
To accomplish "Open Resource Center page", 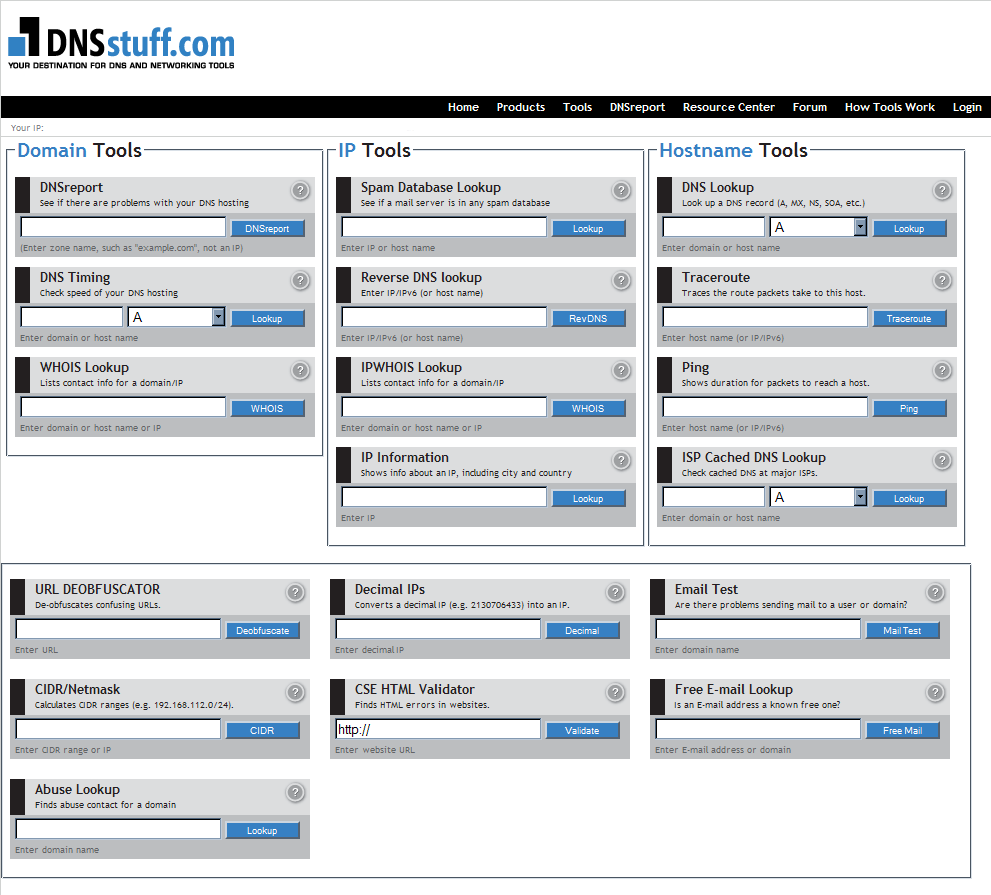I will pos(729,107).
